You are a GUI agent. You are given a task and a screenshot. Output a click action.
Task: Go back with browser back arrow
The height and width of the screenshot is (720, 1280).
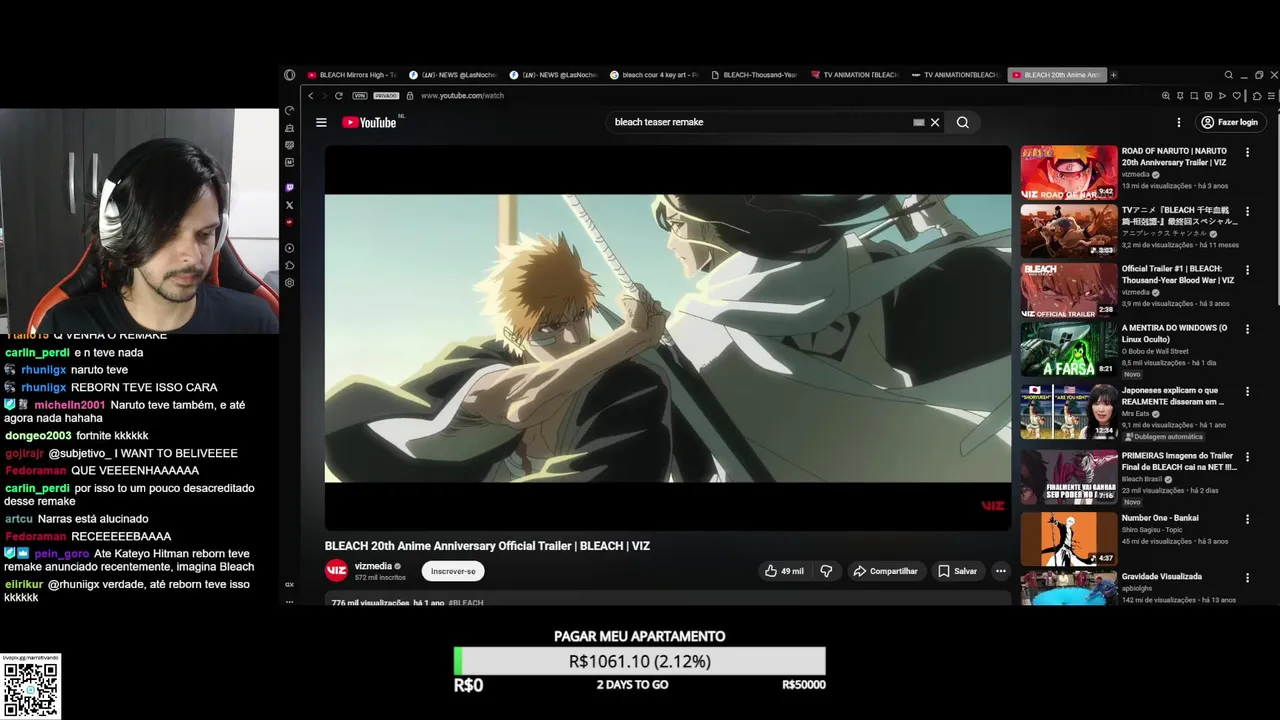coord(311,96)
